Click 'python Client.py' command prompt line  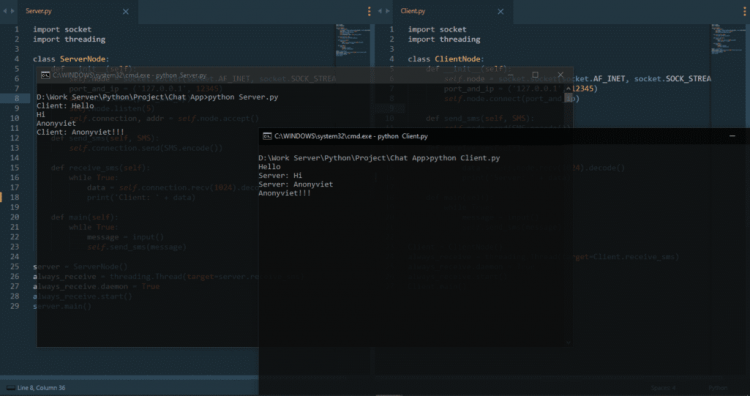point(379,158)
